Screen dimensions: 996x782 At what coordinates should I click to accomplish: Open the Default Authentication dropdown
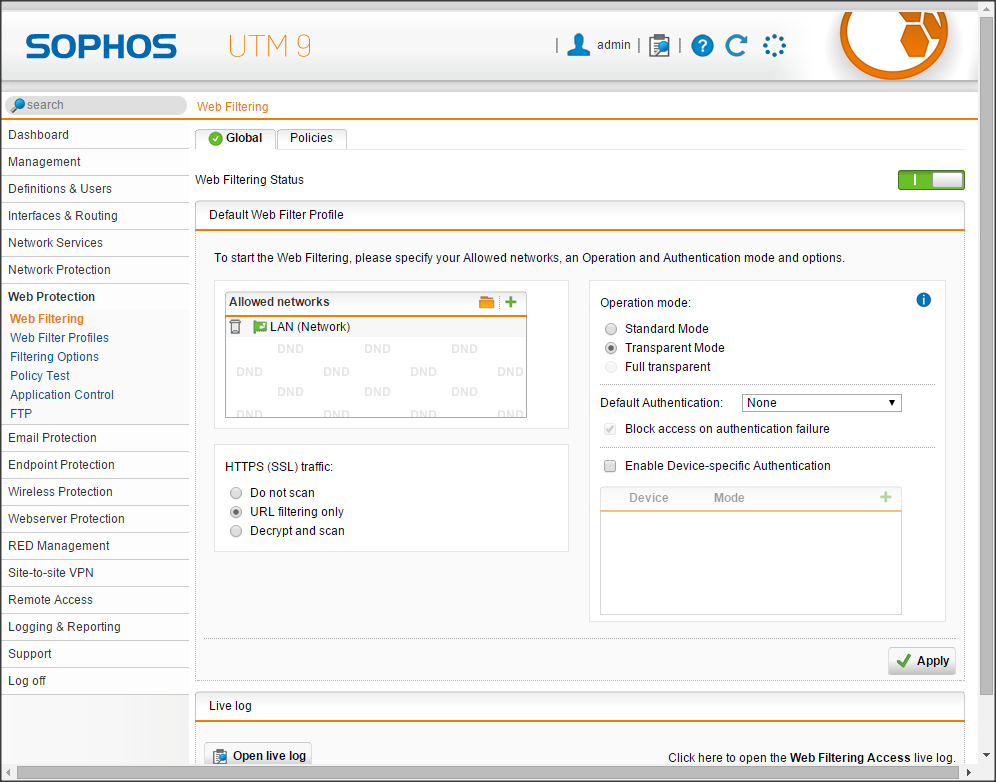pyautogui.click(x=821, y=403)
